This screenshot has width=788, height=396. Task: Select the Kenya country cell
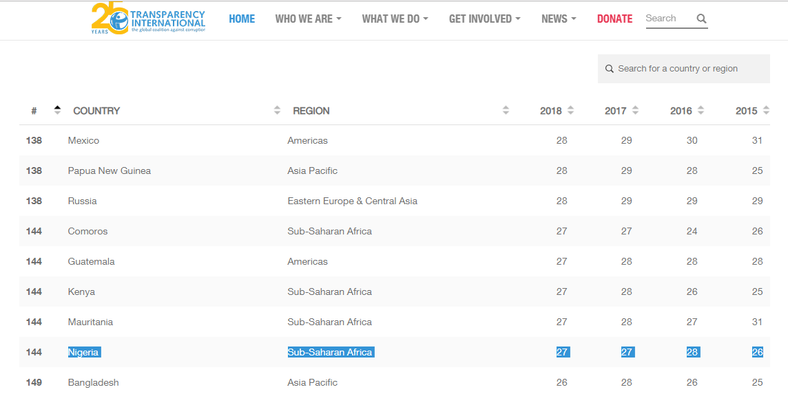coord(81,291)
